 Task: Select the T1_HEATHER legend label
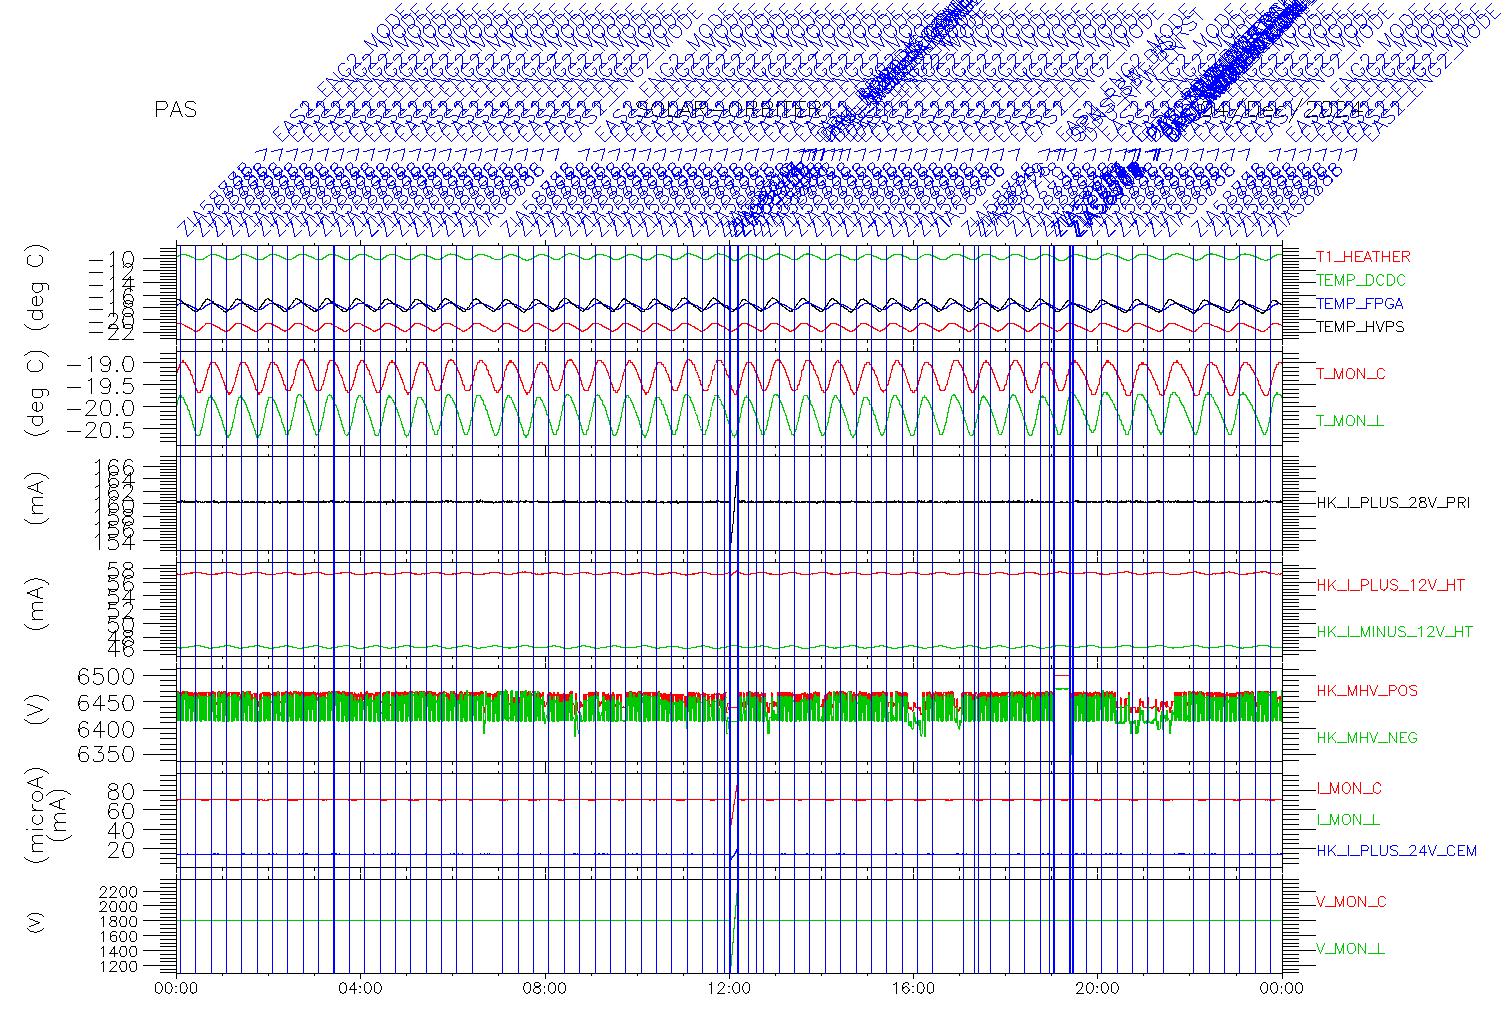coord(1363,257)
